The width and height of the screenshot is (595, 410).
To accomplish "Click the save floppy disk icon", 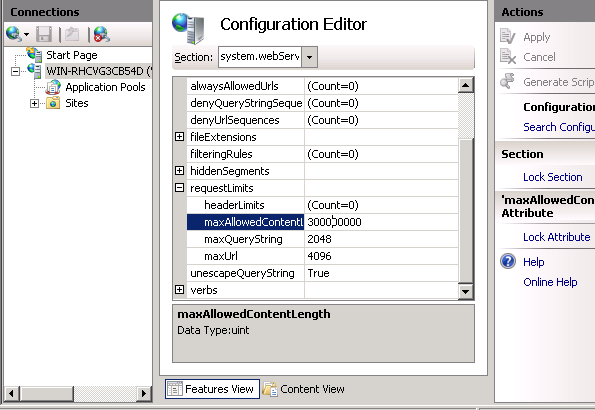I will 44,34.
